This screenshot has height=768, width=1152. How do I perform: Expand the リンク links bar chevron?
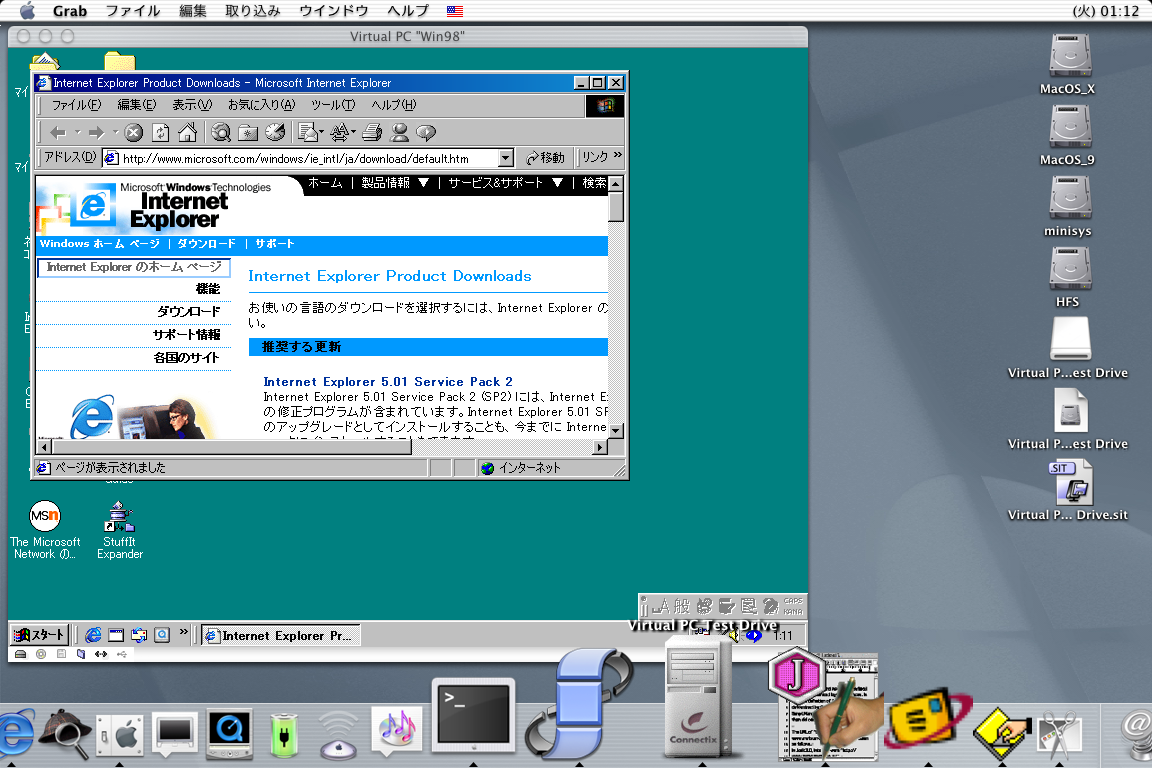click(617, 157)
